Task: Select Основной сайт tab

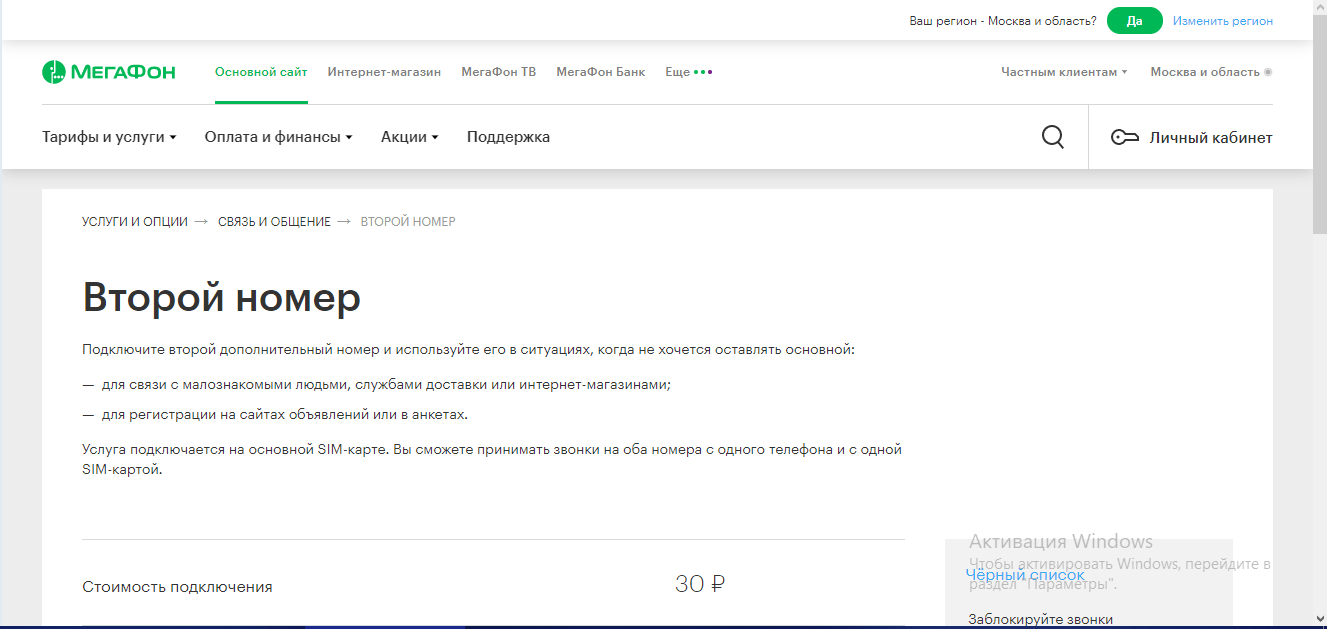Action: (261, 72)
